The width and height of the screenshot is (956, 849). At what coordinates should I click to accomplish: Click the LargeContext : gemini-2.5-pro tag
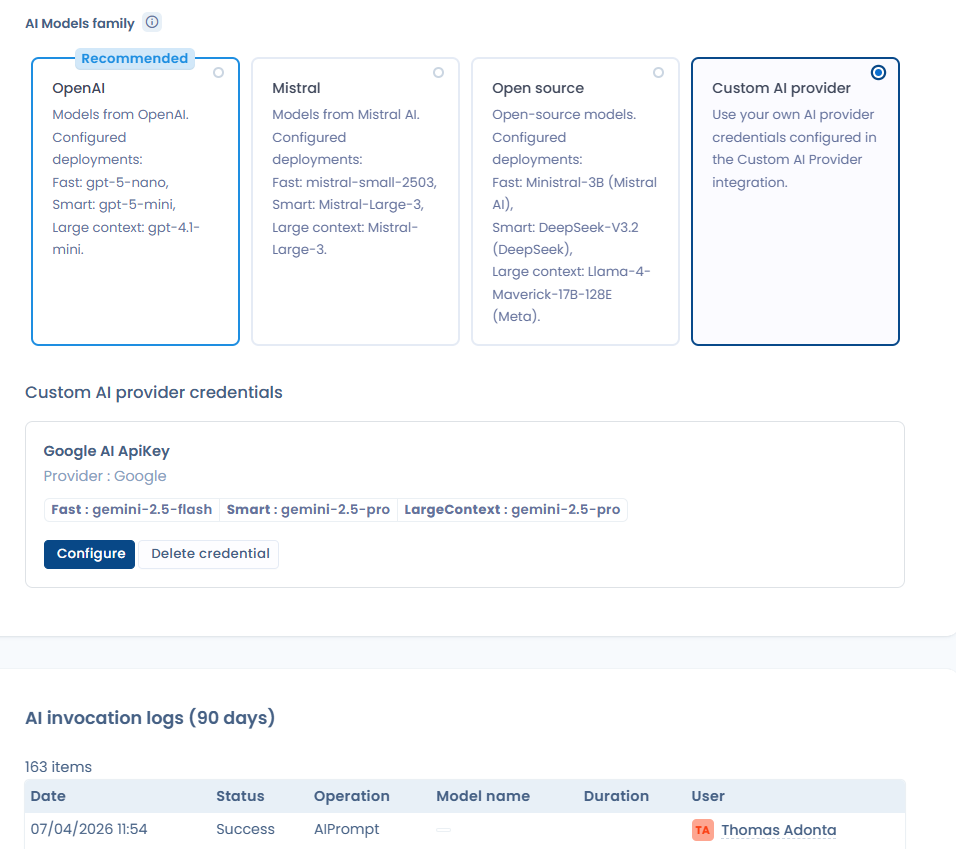coord(512,510)
